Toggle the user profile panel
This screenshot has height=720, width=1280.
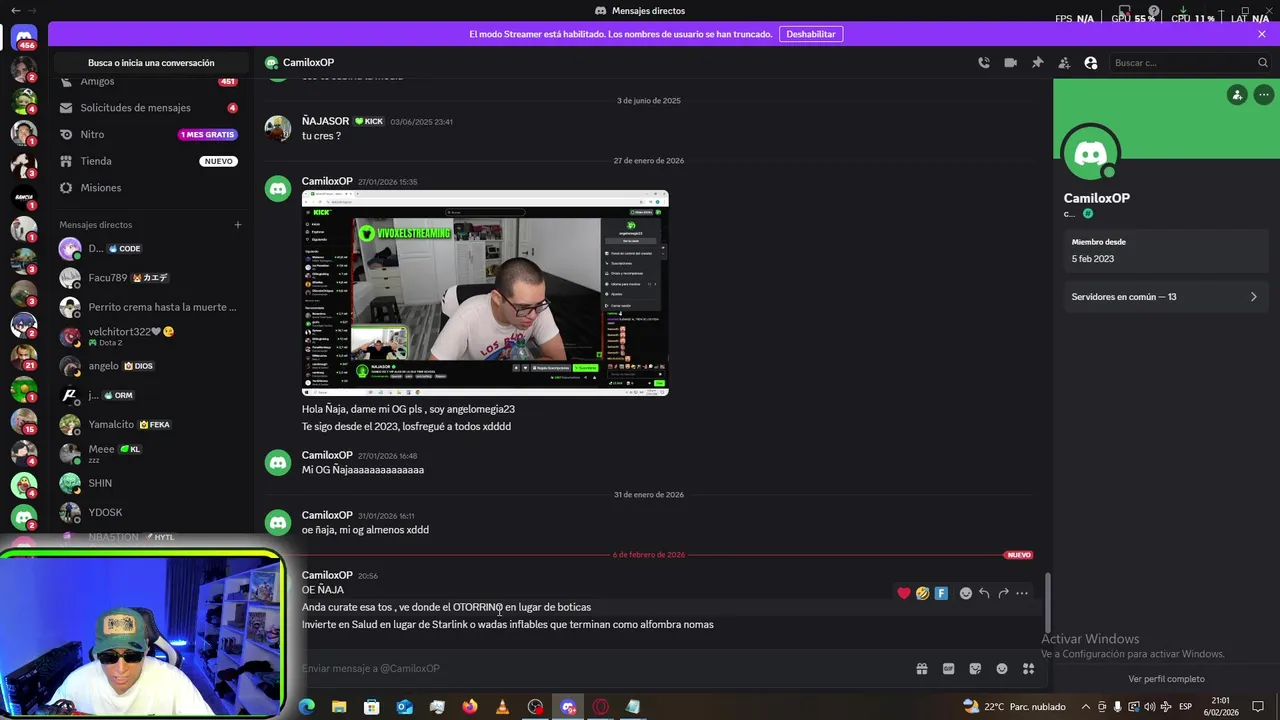coord(1091,63)
